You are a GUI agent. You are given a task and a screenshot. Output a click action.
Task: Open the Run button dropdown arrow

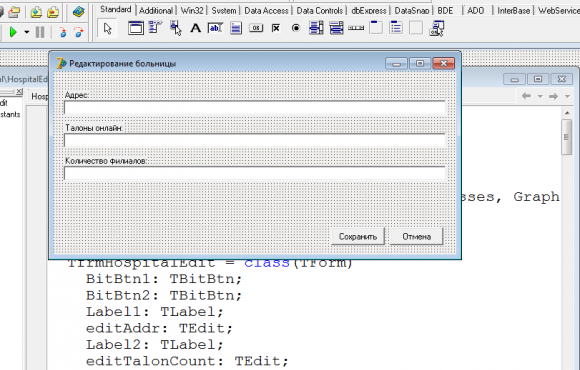pos(27,33)
